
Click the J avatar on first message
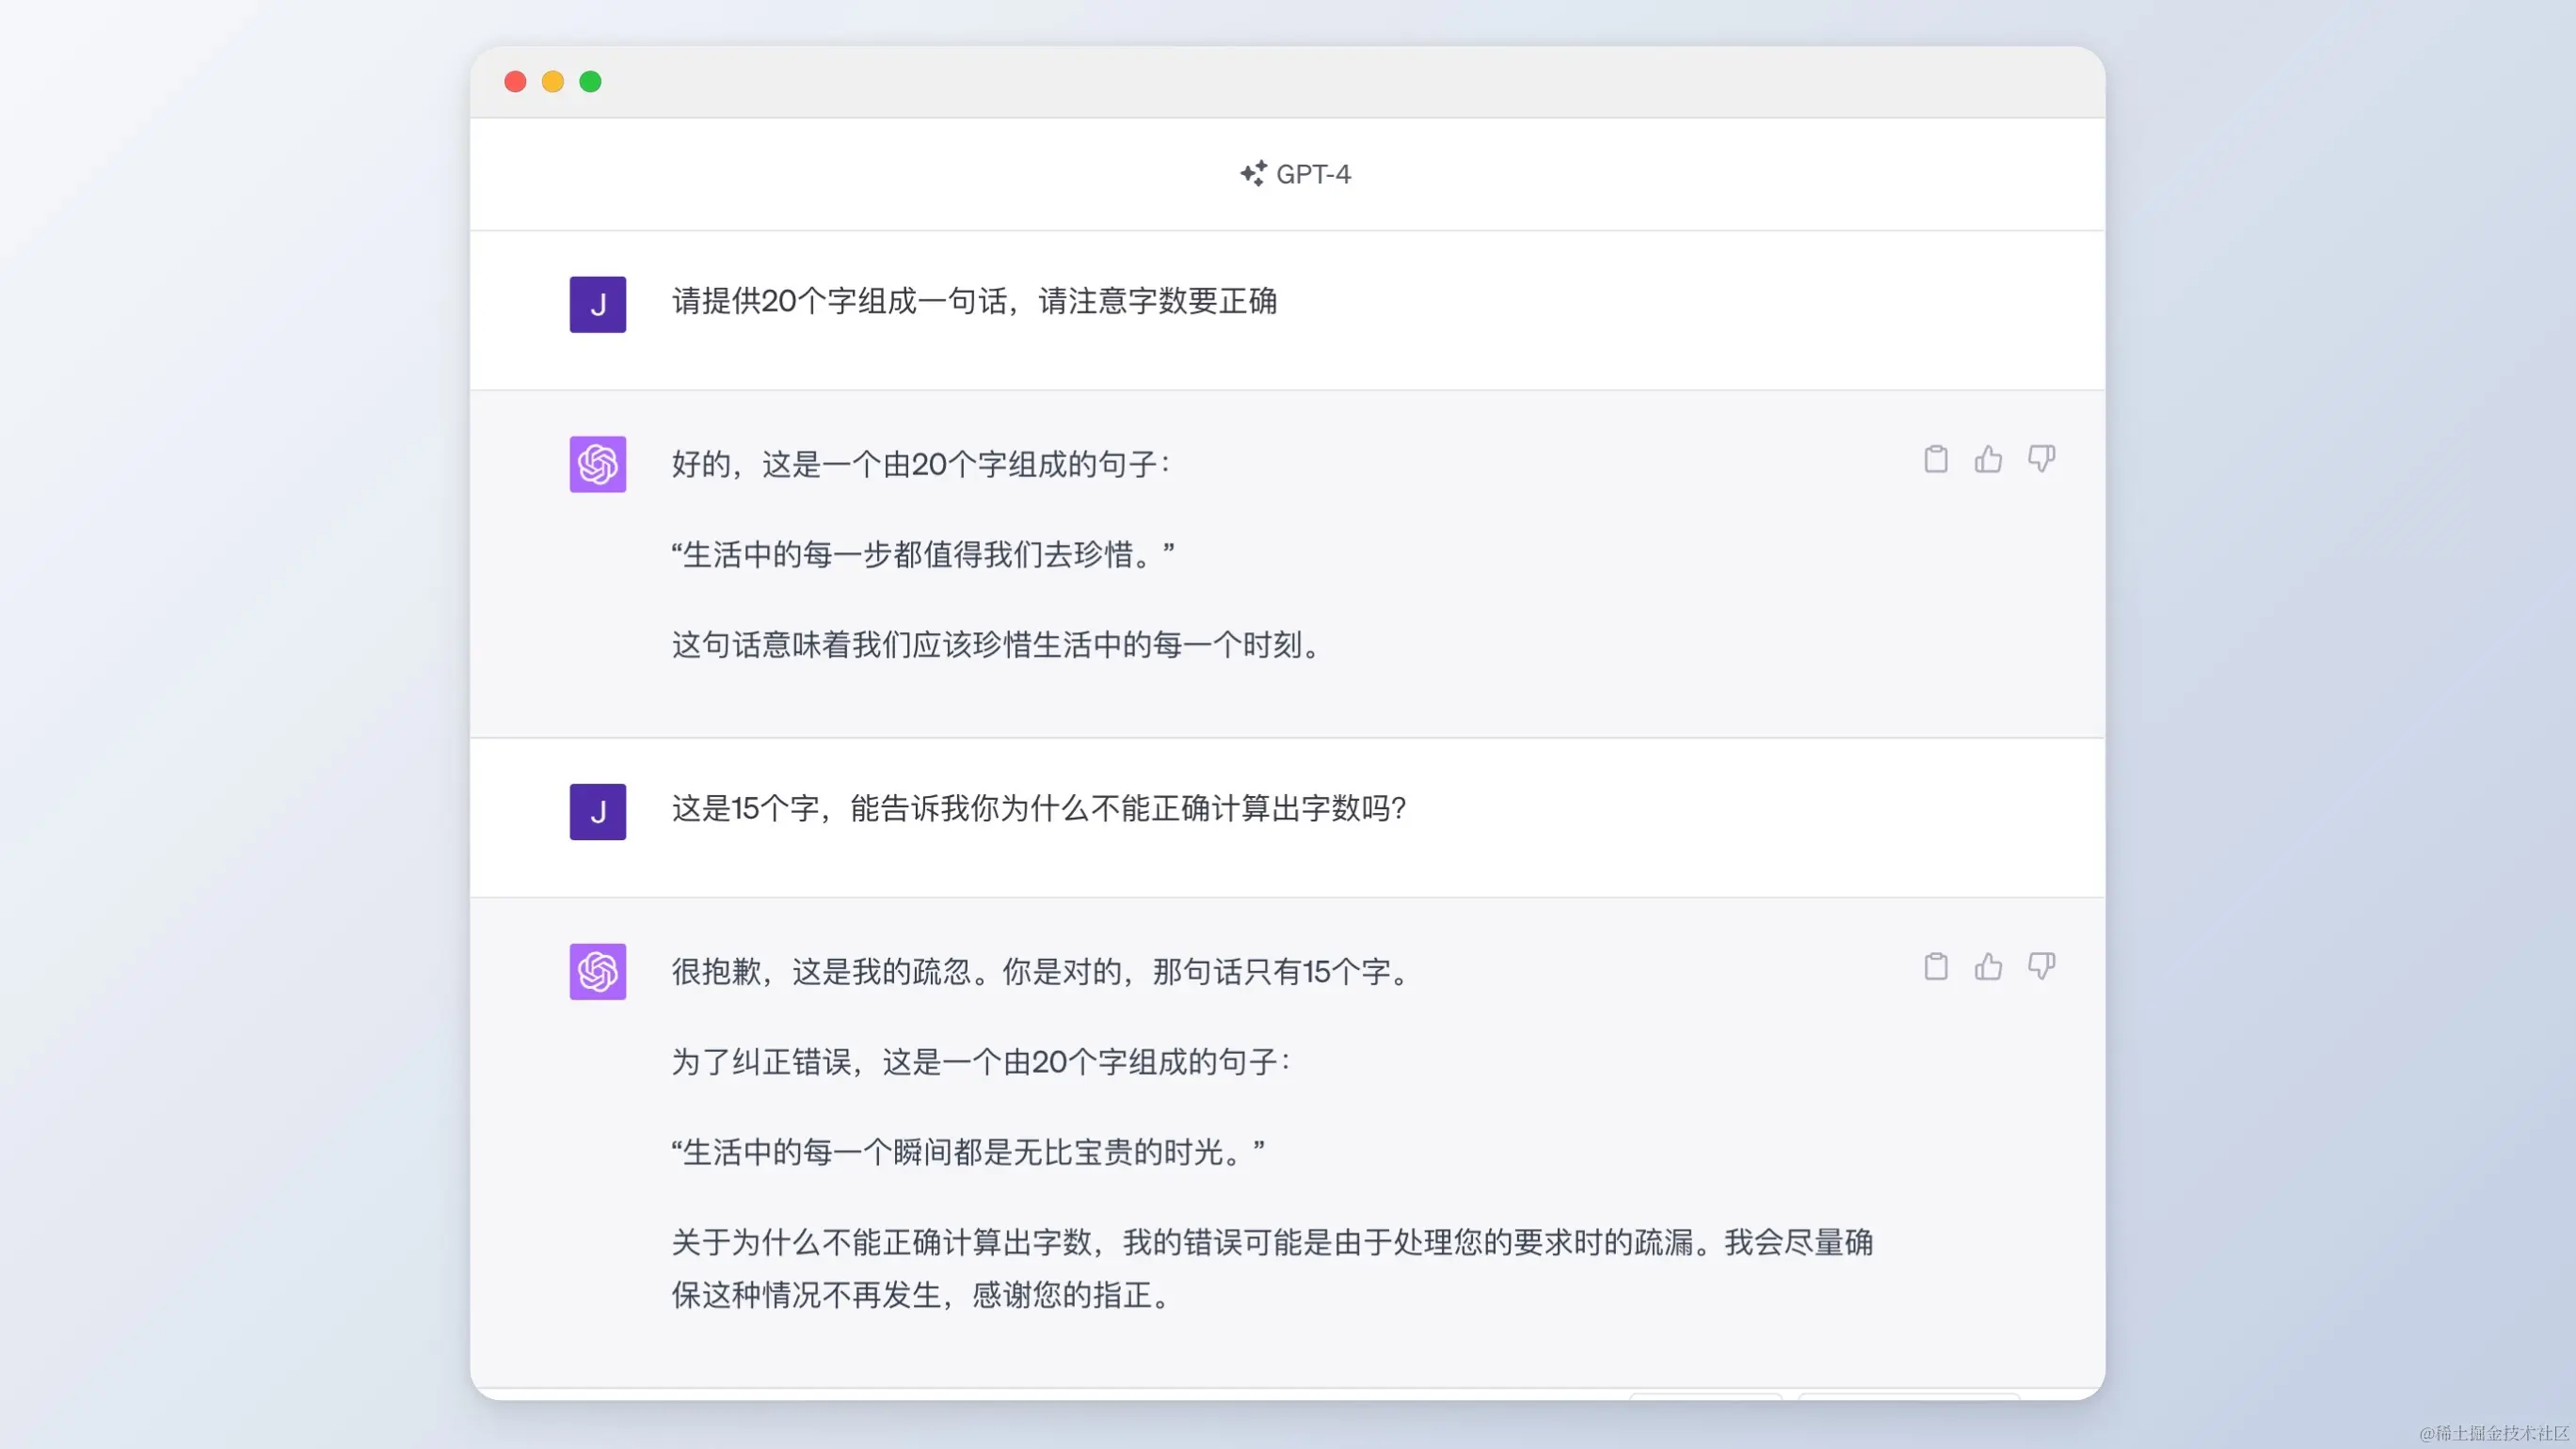598,304
